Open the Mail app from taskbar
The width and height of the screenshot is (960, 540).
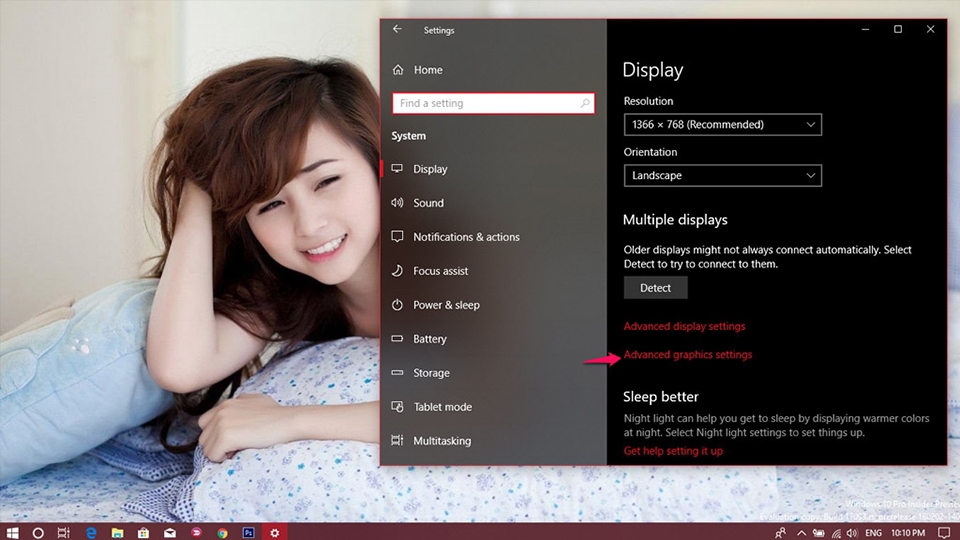pyautogui.click(x=170, y=533)
